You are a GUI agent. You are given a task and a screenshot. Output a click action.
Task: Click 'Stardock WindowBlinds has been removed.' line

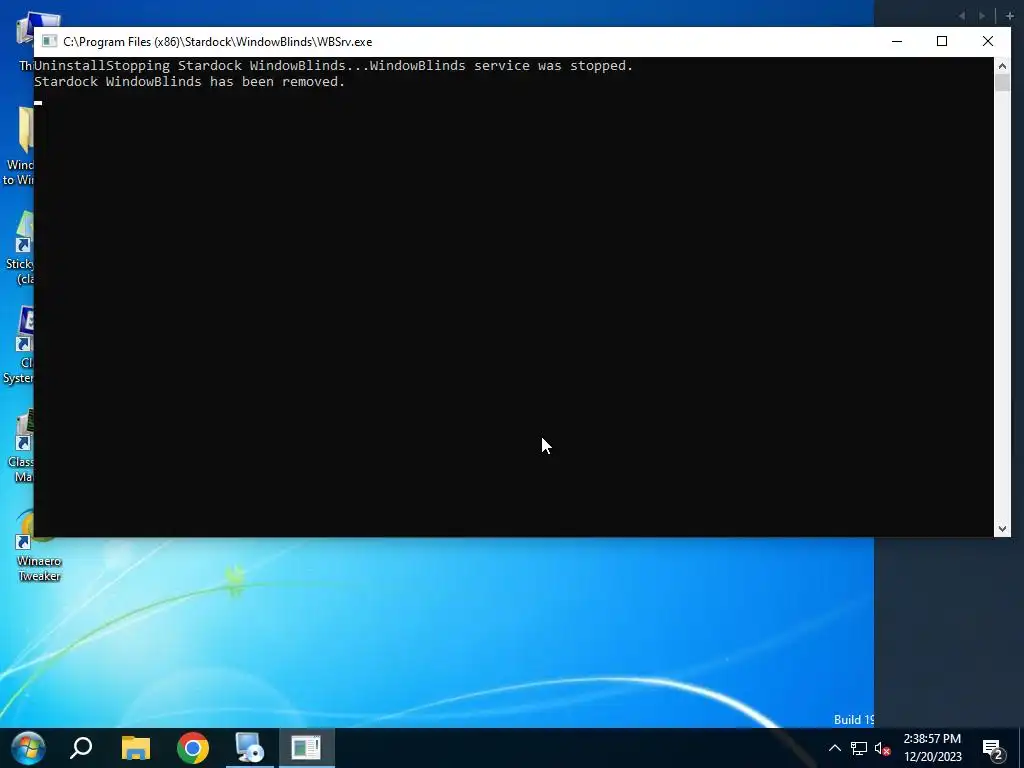pos(189,82)
